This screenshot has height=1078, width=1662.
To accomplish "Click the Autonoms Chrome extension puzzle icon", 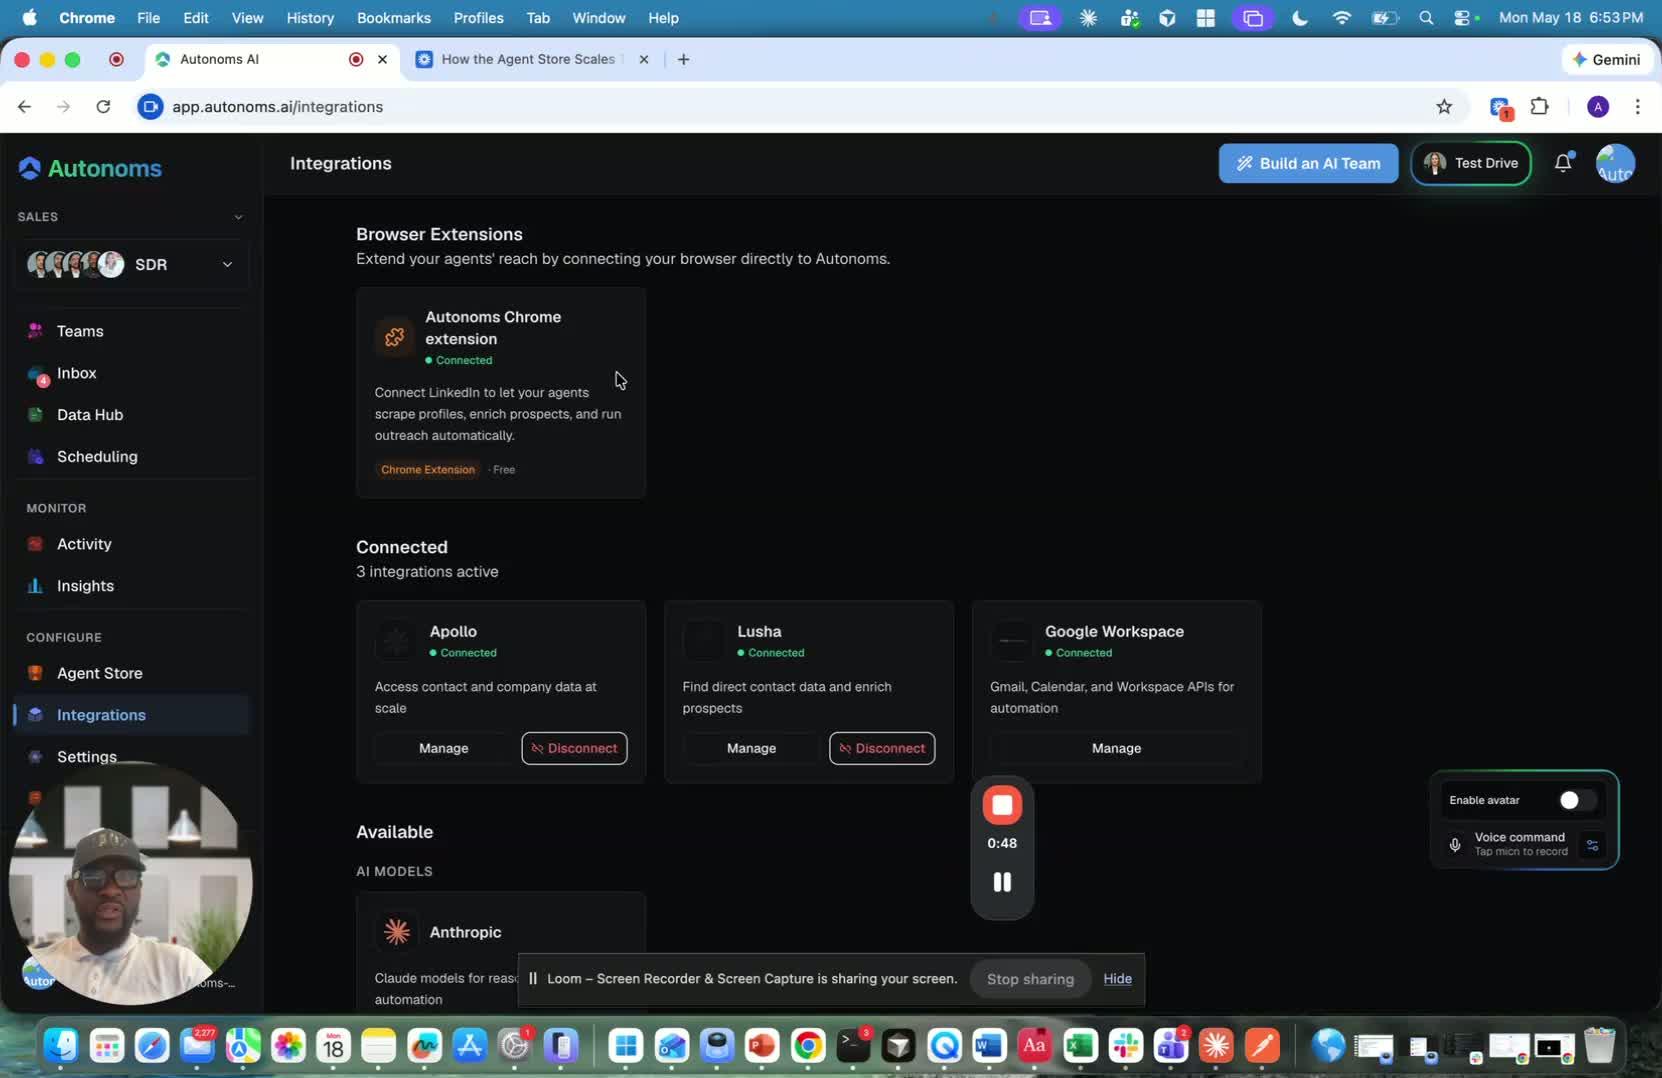I will pos(395,337).
